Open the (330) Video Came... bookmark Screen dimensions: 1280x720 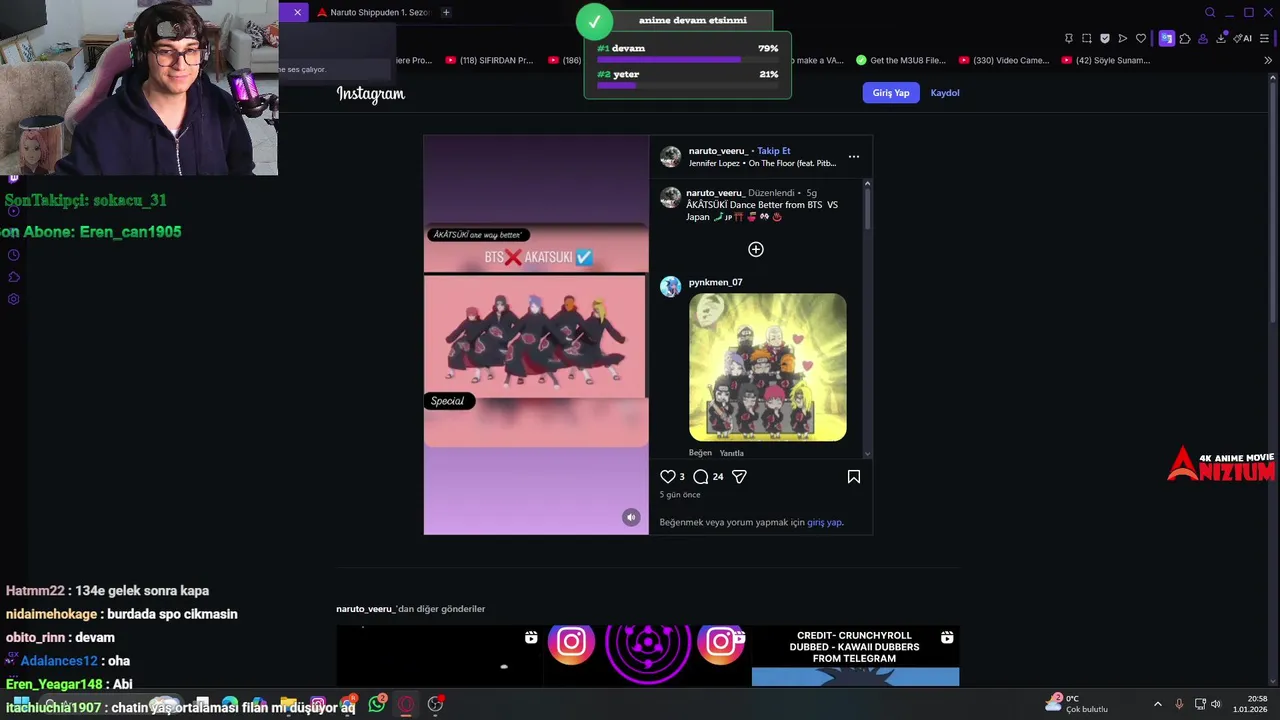coord(1004,61)
